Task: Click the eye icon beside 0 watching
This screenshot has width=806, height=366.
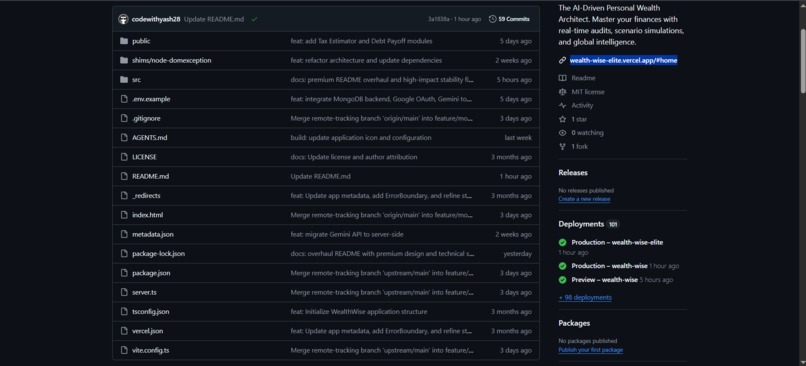Action: click(x=562, y=133)
